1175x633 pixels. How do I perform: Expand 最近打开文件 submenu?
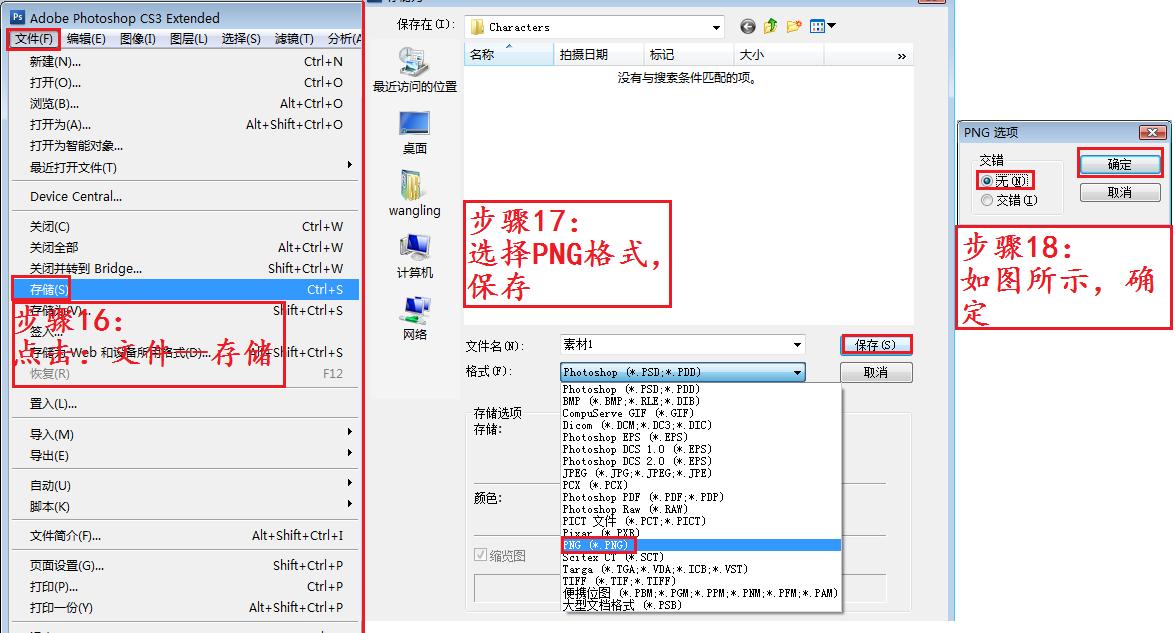click(349, 165)
